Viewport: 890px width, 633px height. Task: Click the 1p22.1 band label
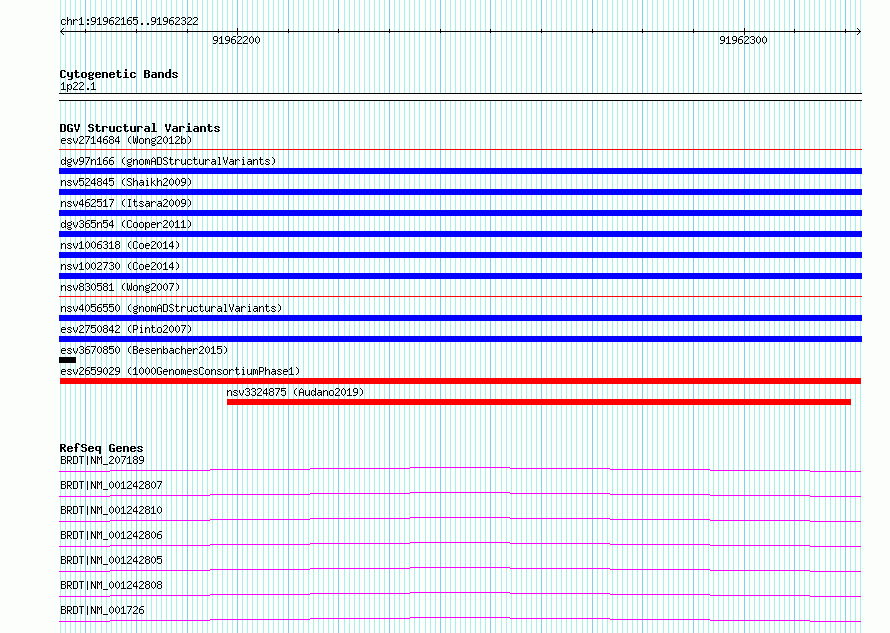point(78,86)
